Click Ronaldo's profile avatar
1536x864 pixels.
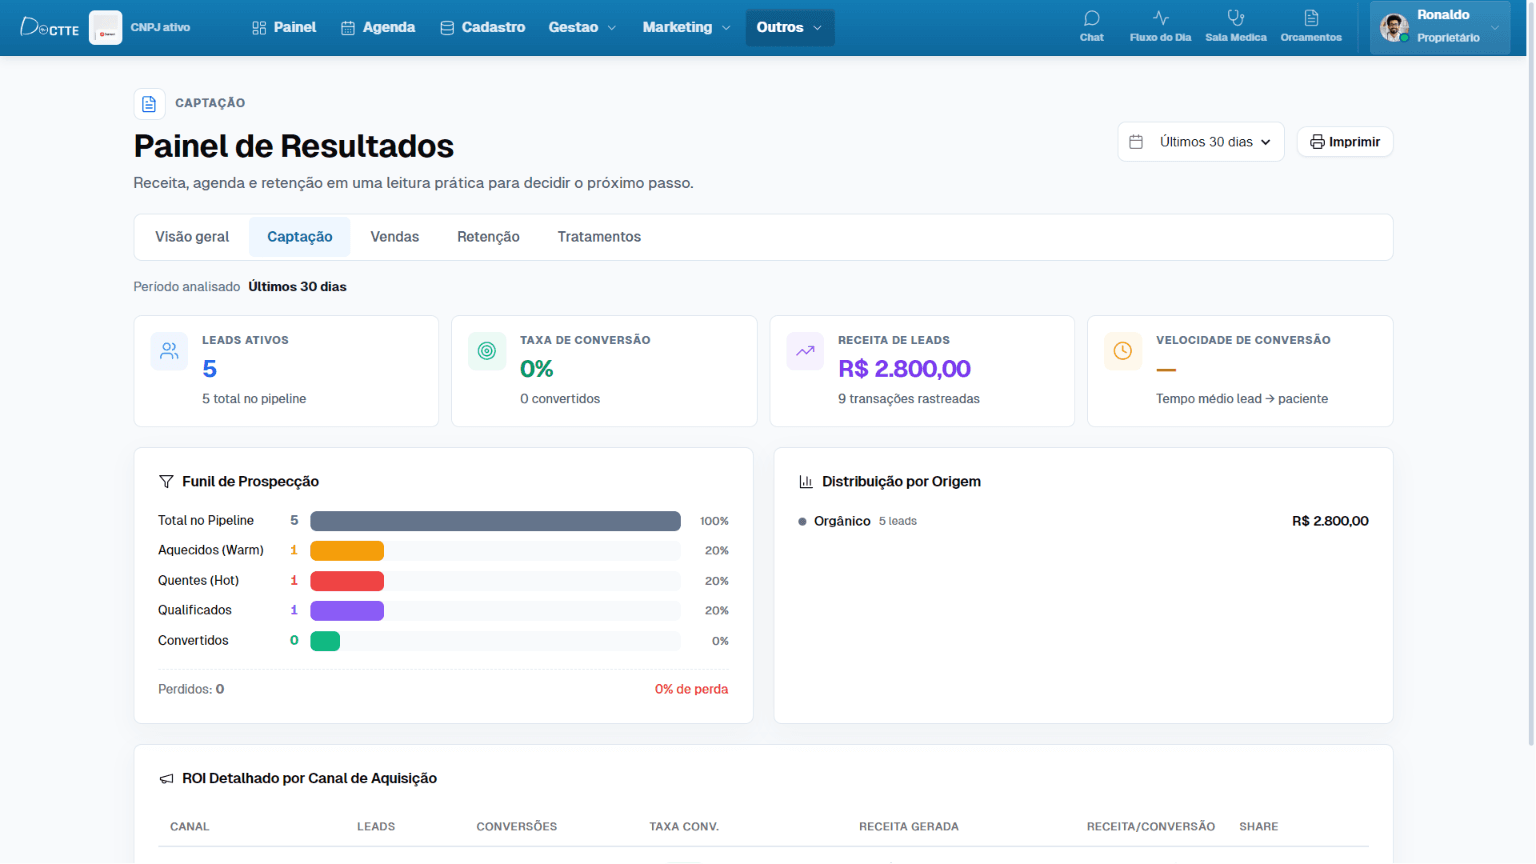(1394, 27)
